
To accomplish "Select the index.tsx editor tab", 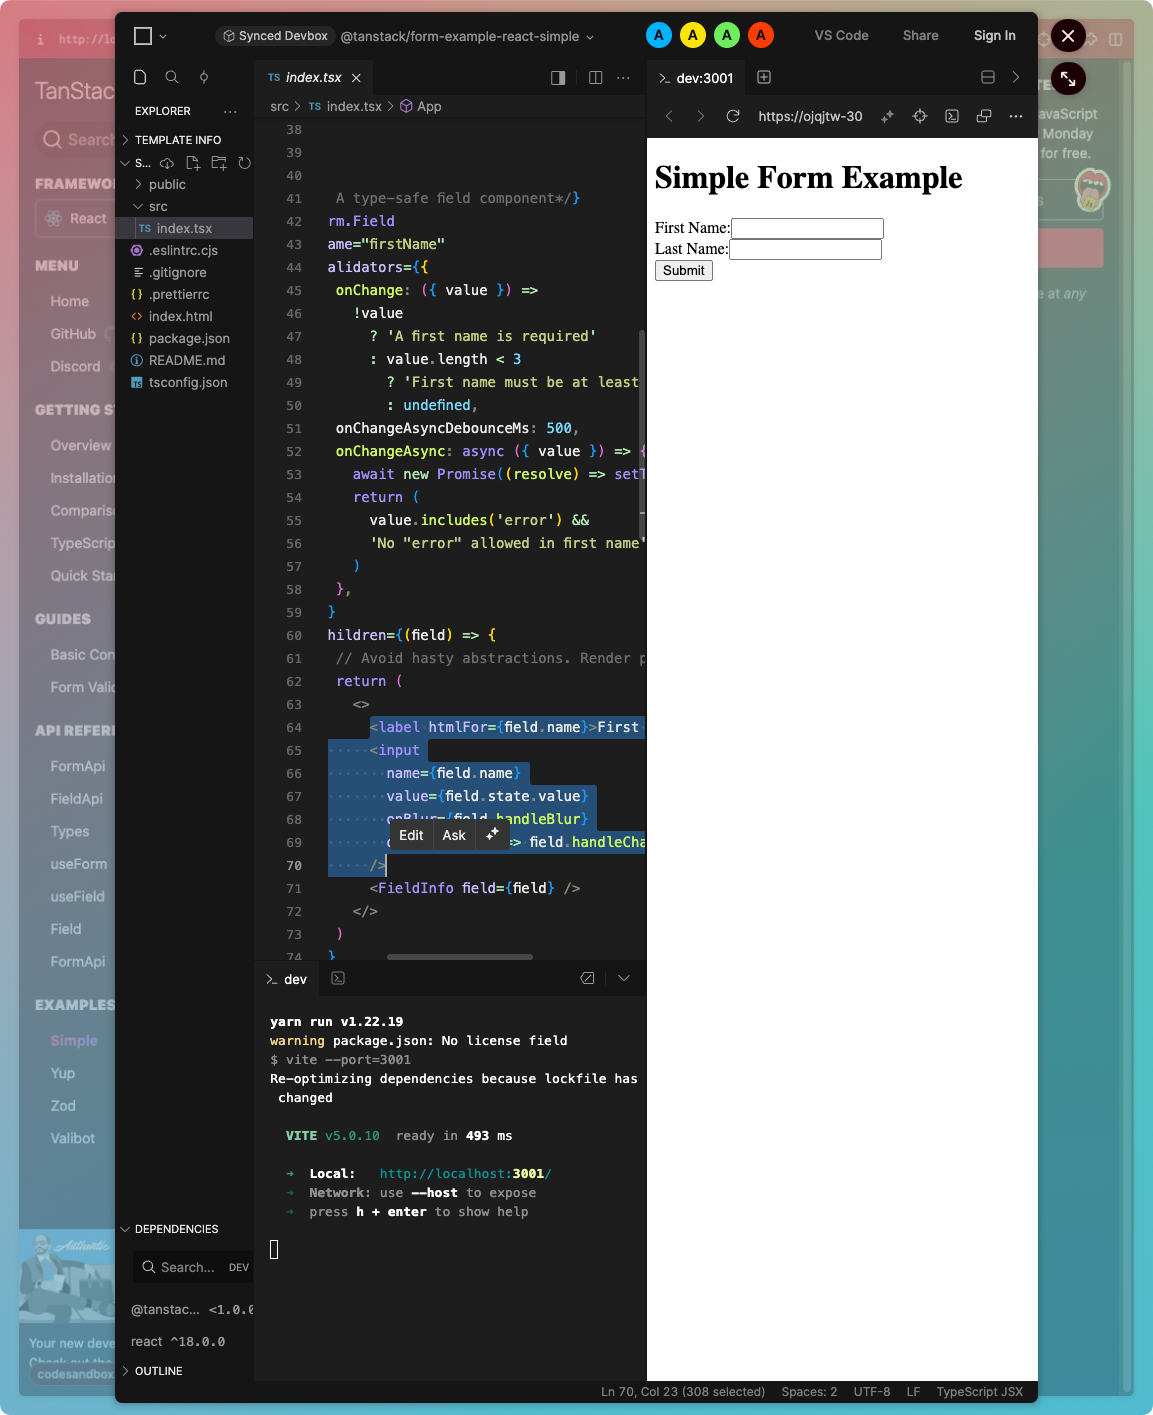I will pos(313,78).
